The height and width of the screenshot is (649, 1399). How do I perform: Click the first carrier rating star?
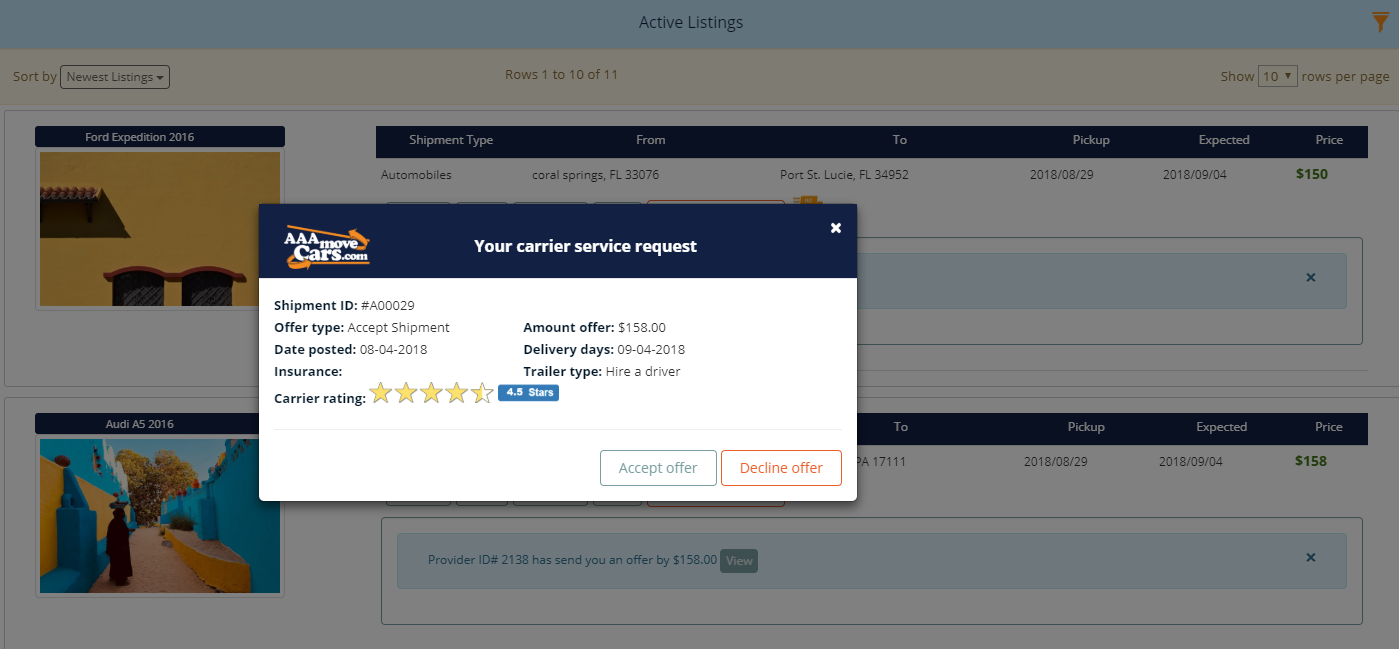[x=381, y=394]
